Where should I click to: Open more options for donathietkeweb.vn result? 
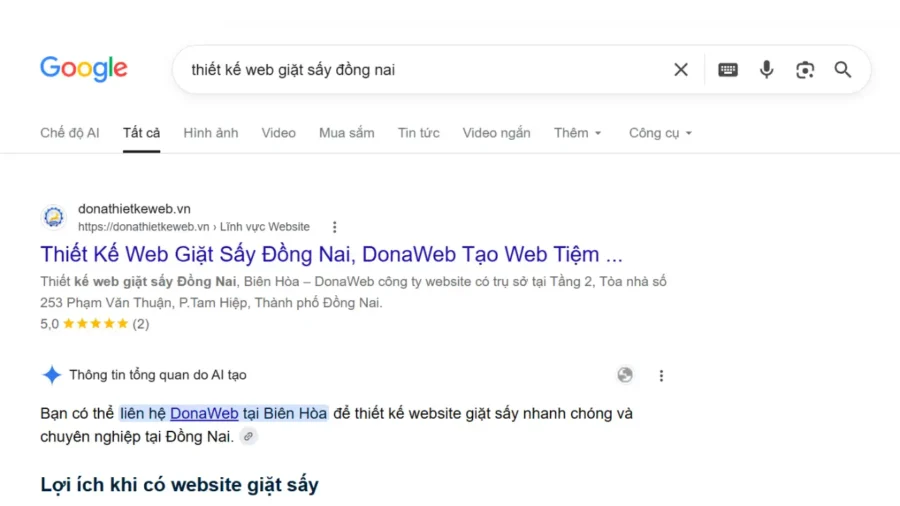pyautogui.click(x=335, y=227)
